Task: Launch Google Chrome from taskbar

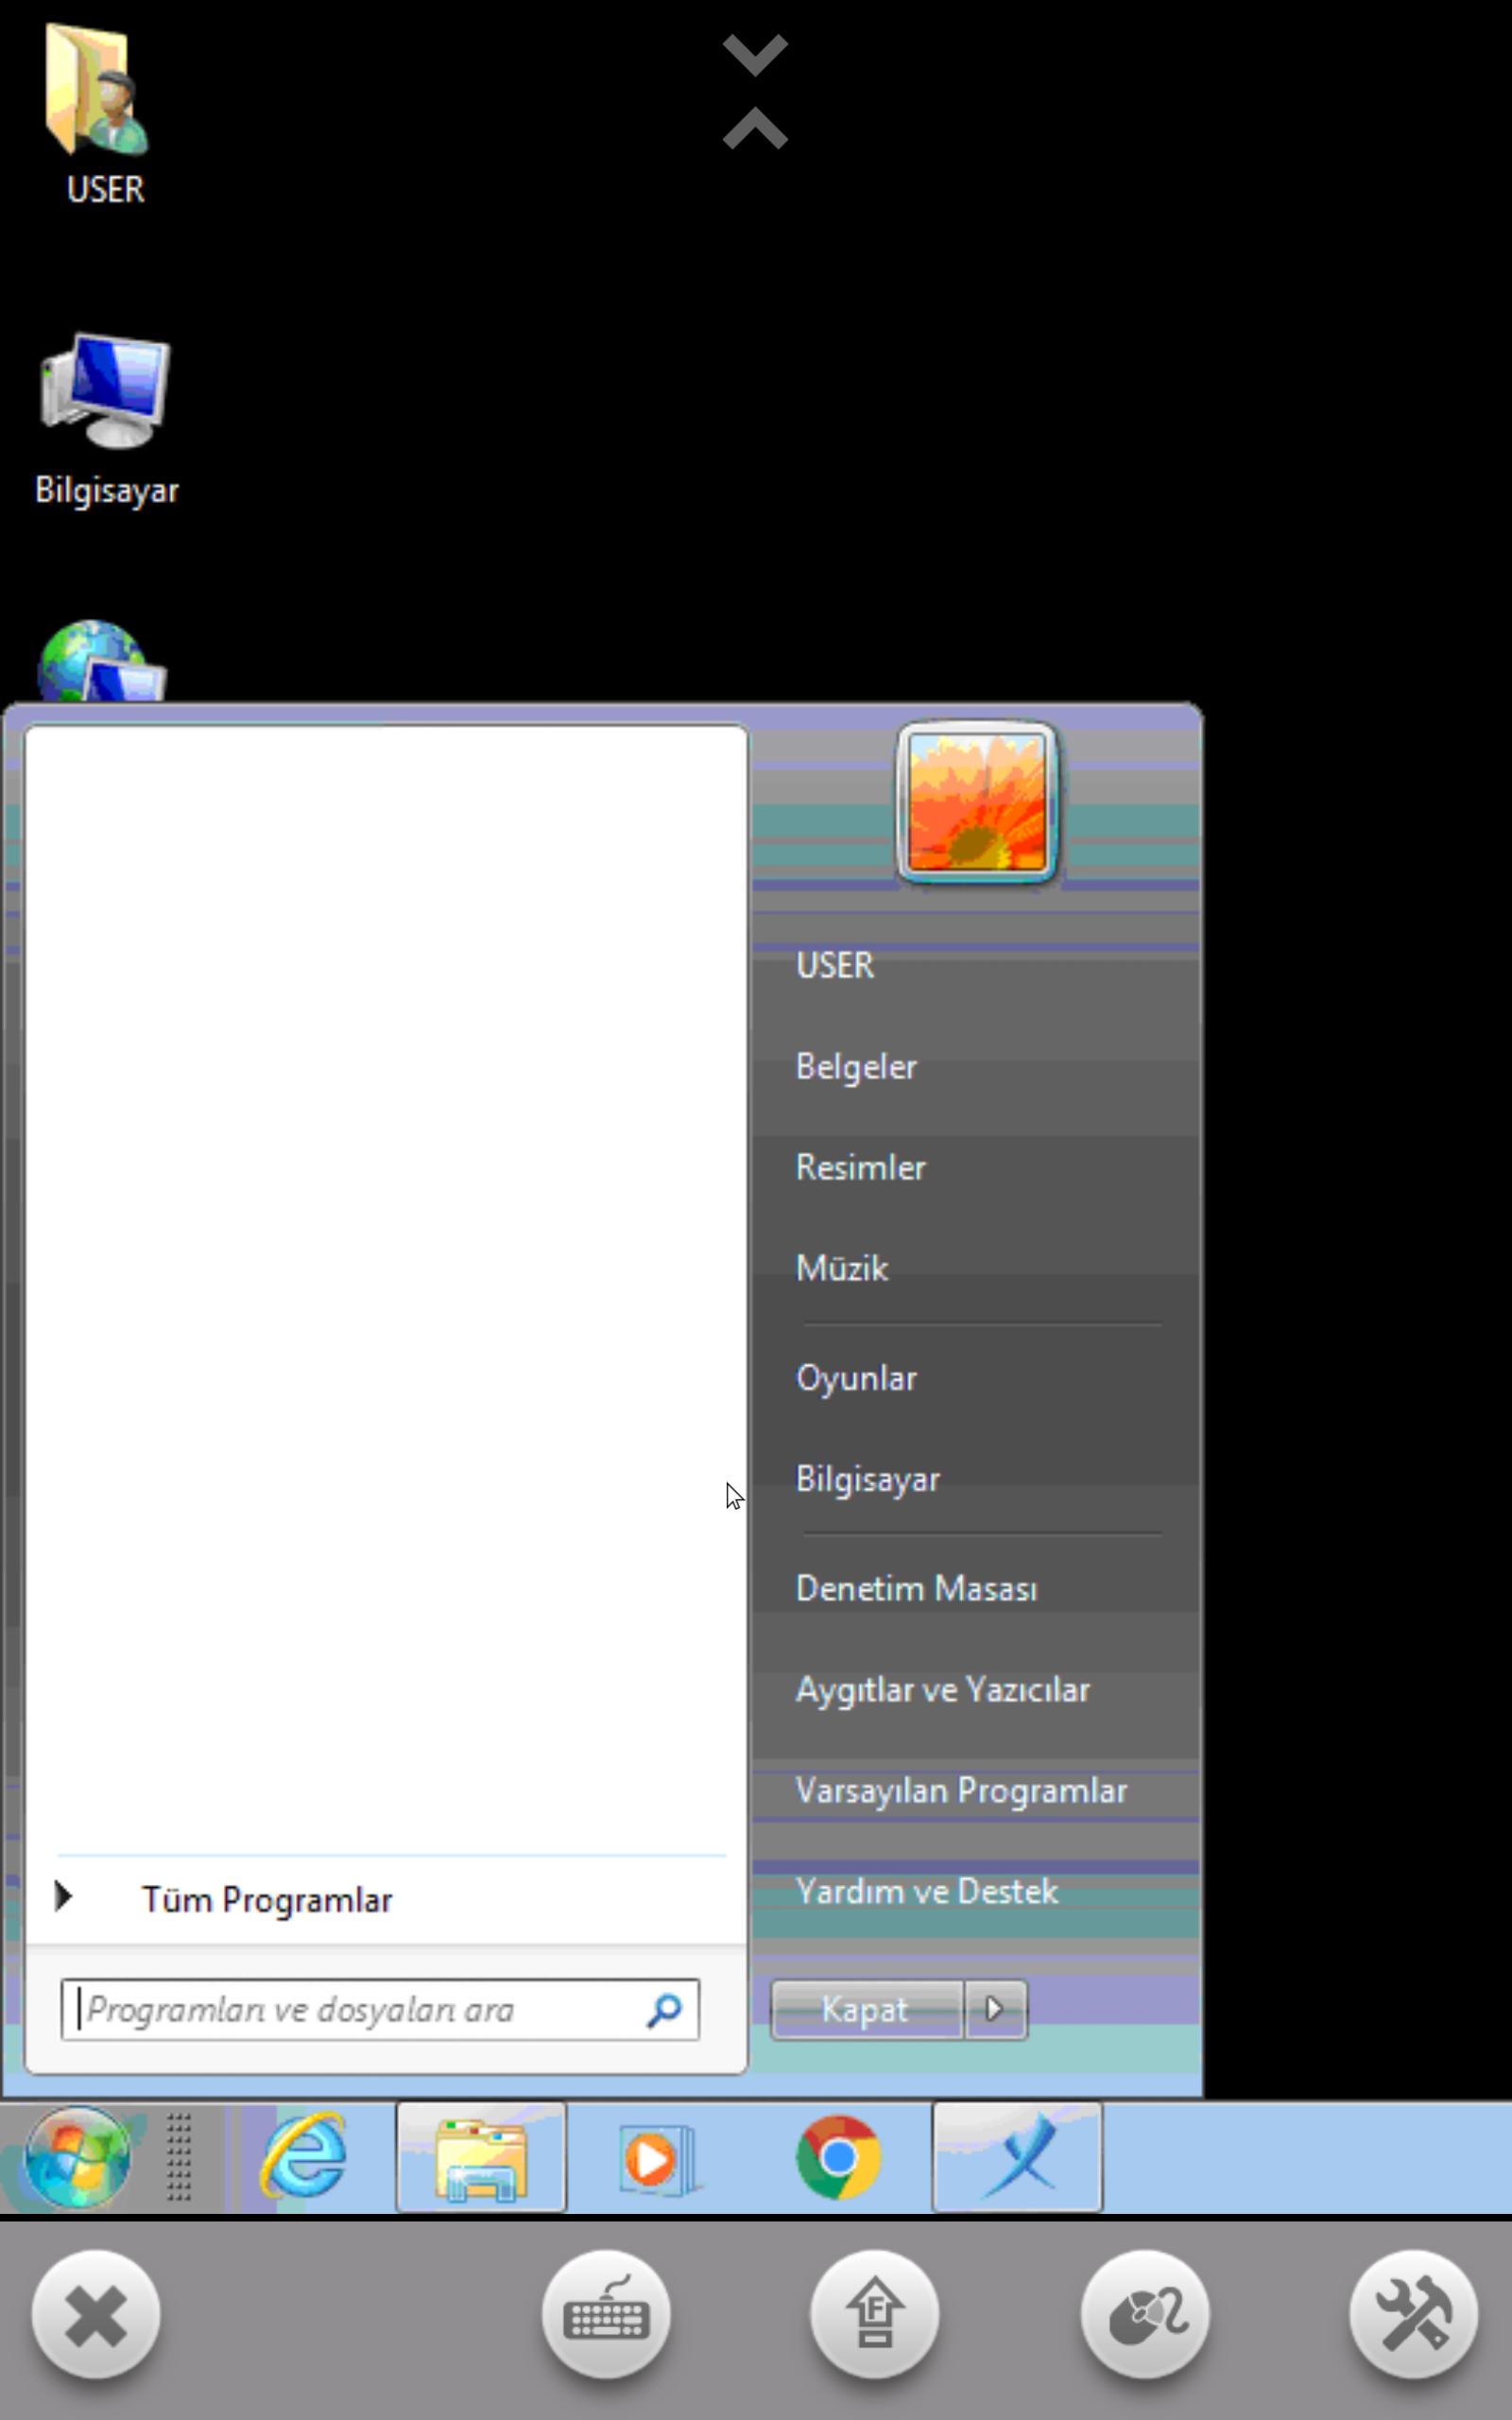Action: 838,2157
